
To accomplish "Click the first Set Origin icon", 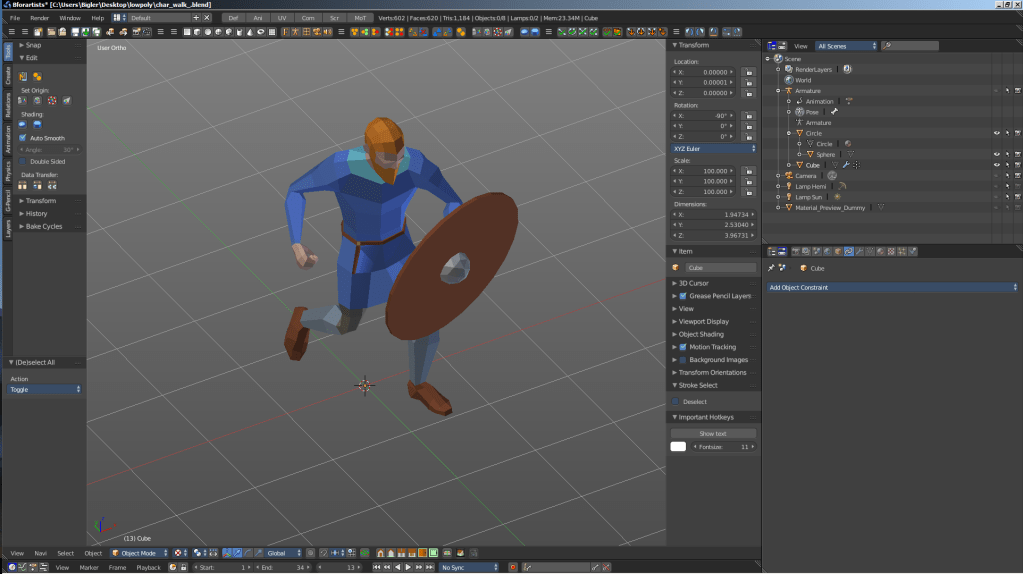I will (23, 101).
